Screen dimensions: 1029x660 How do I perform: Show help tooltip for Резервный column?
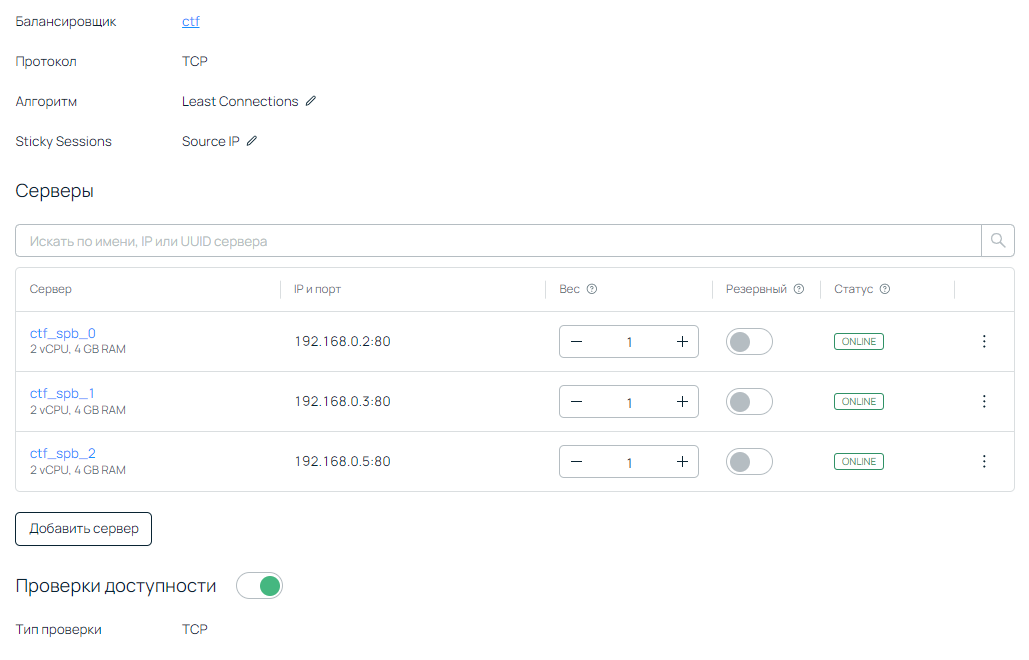[799, 289]
